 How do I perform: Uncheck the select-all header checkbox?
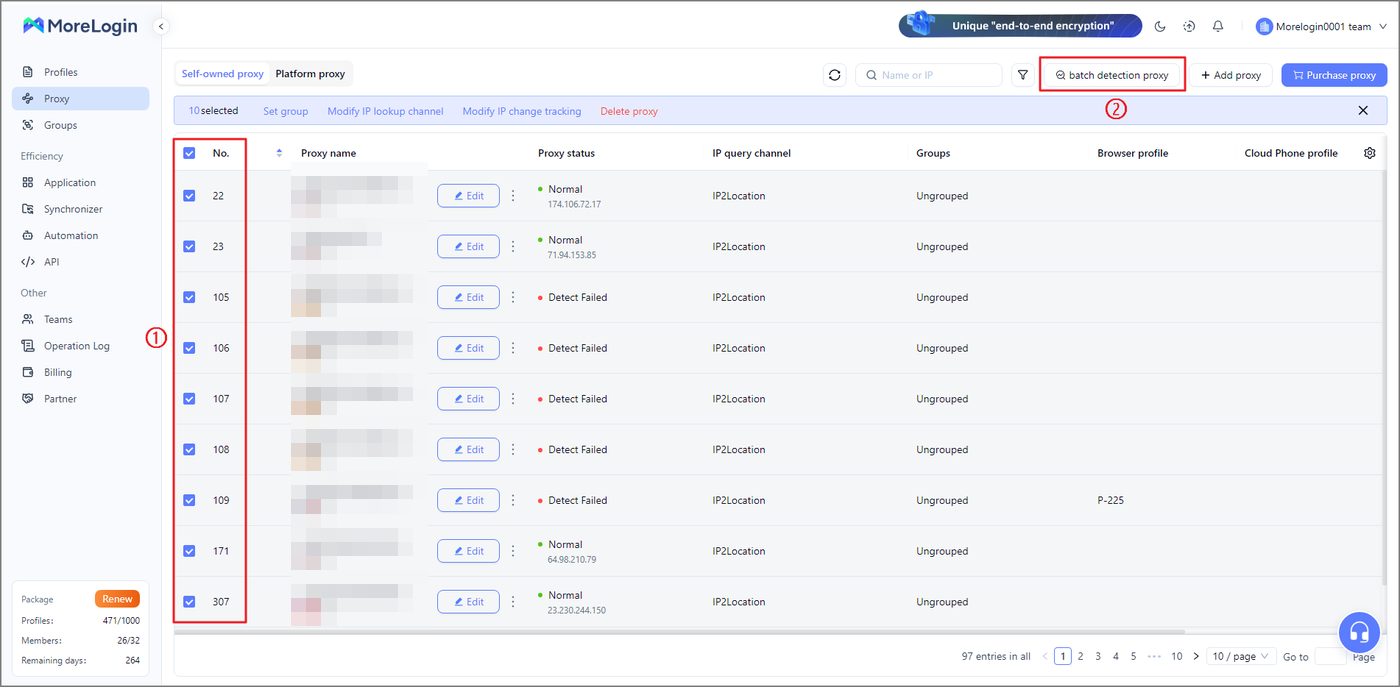[189, 153]
